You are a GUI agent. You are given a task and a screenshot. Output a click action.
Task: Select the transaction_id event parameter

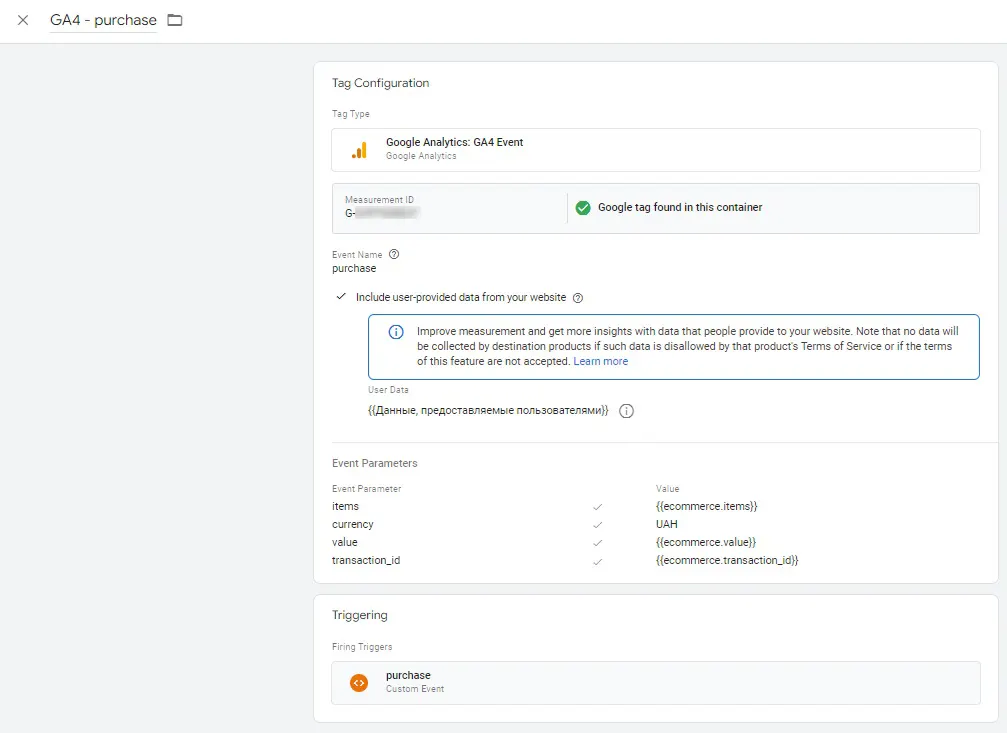(x=366, y=560)
